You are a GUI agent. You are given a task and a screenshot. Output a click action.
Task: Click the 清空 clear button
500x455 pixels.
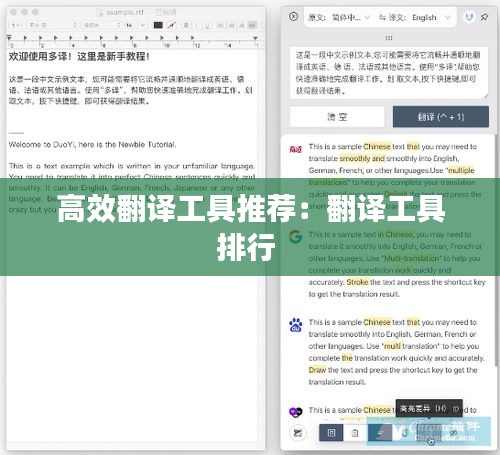click(x=337, y=117)
